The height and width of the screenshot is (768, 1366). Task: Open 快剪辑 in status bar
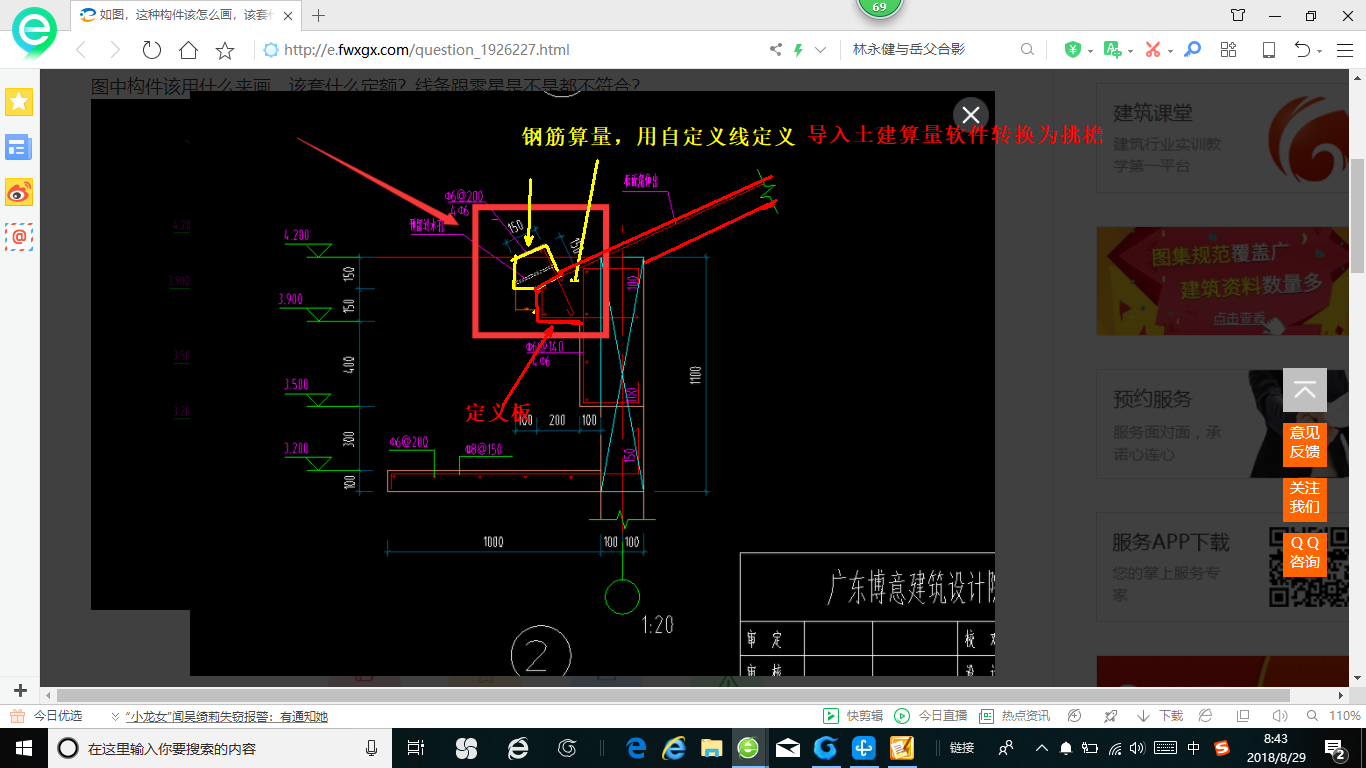(853, 716)
